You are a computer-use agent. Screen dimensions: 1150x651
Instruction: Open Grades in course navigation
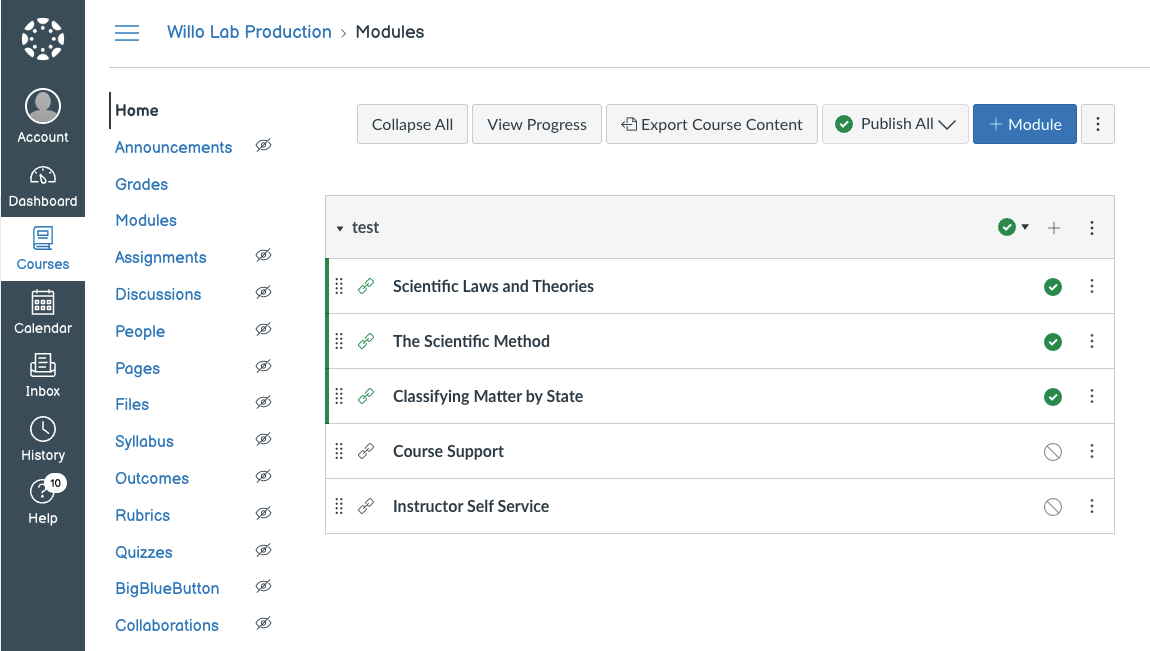pos(142,184)
